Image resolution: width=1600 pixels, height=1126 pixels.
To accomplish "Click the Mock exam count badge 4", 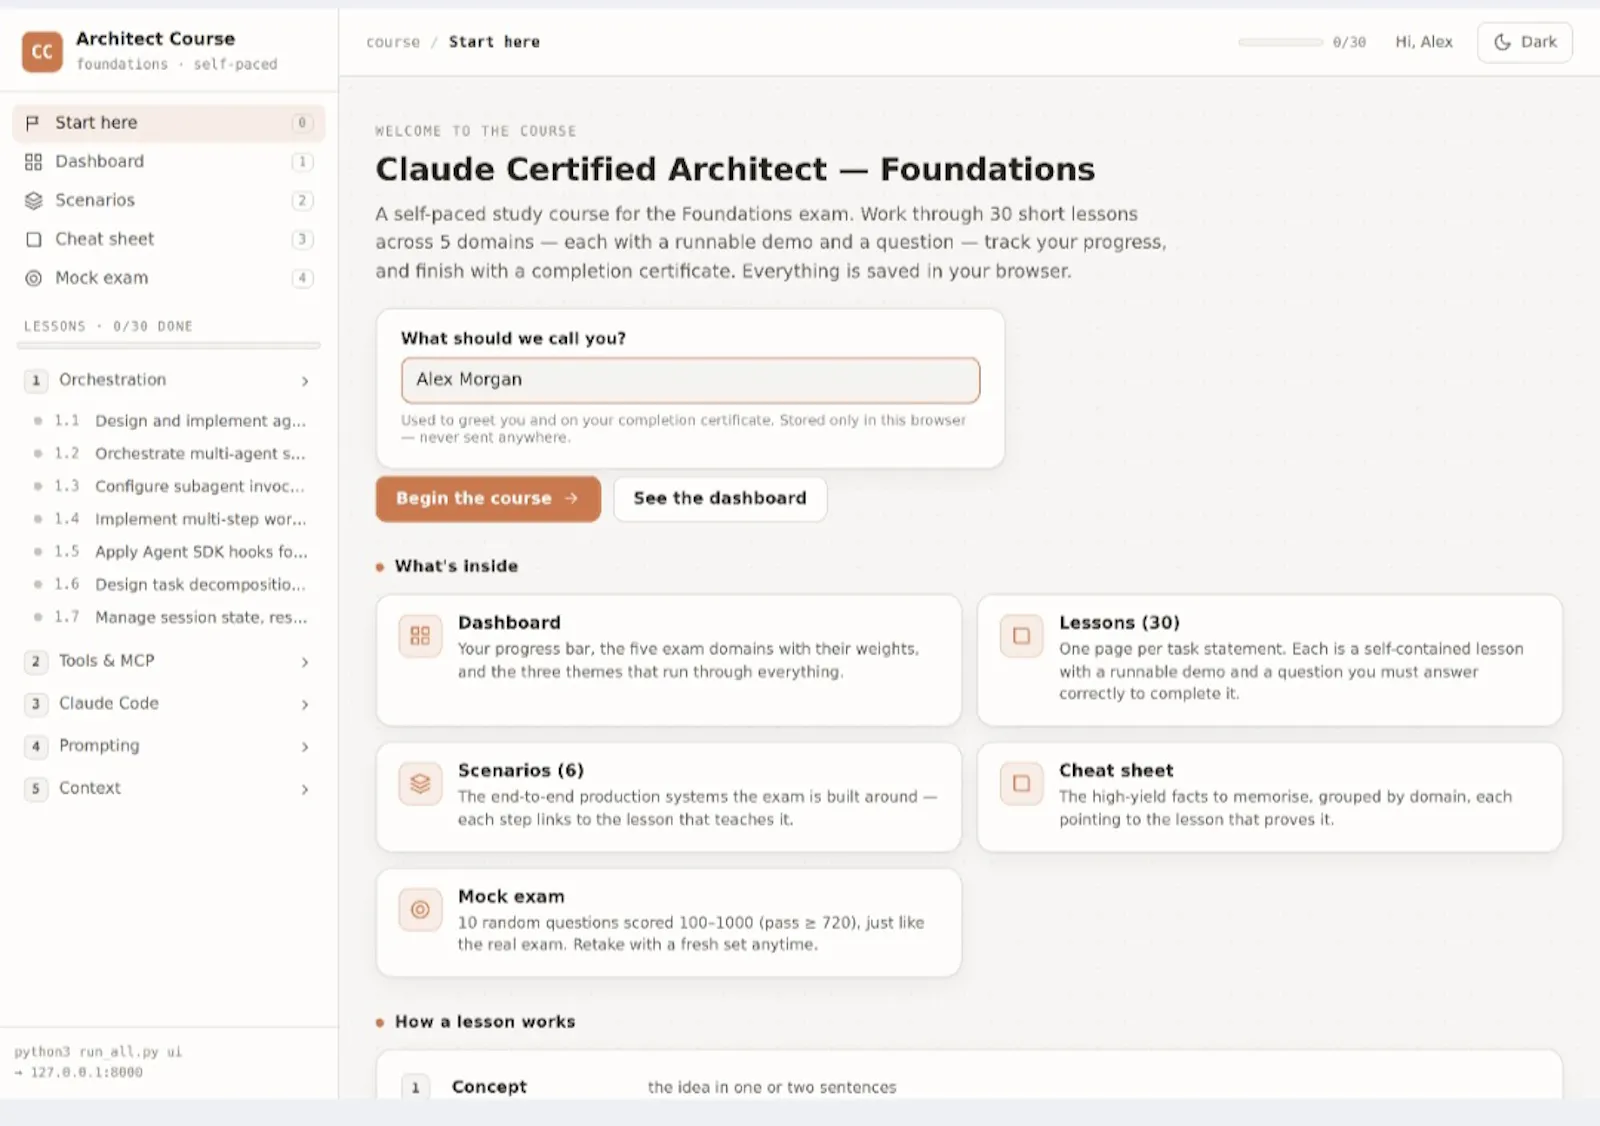I will [302, 278].
